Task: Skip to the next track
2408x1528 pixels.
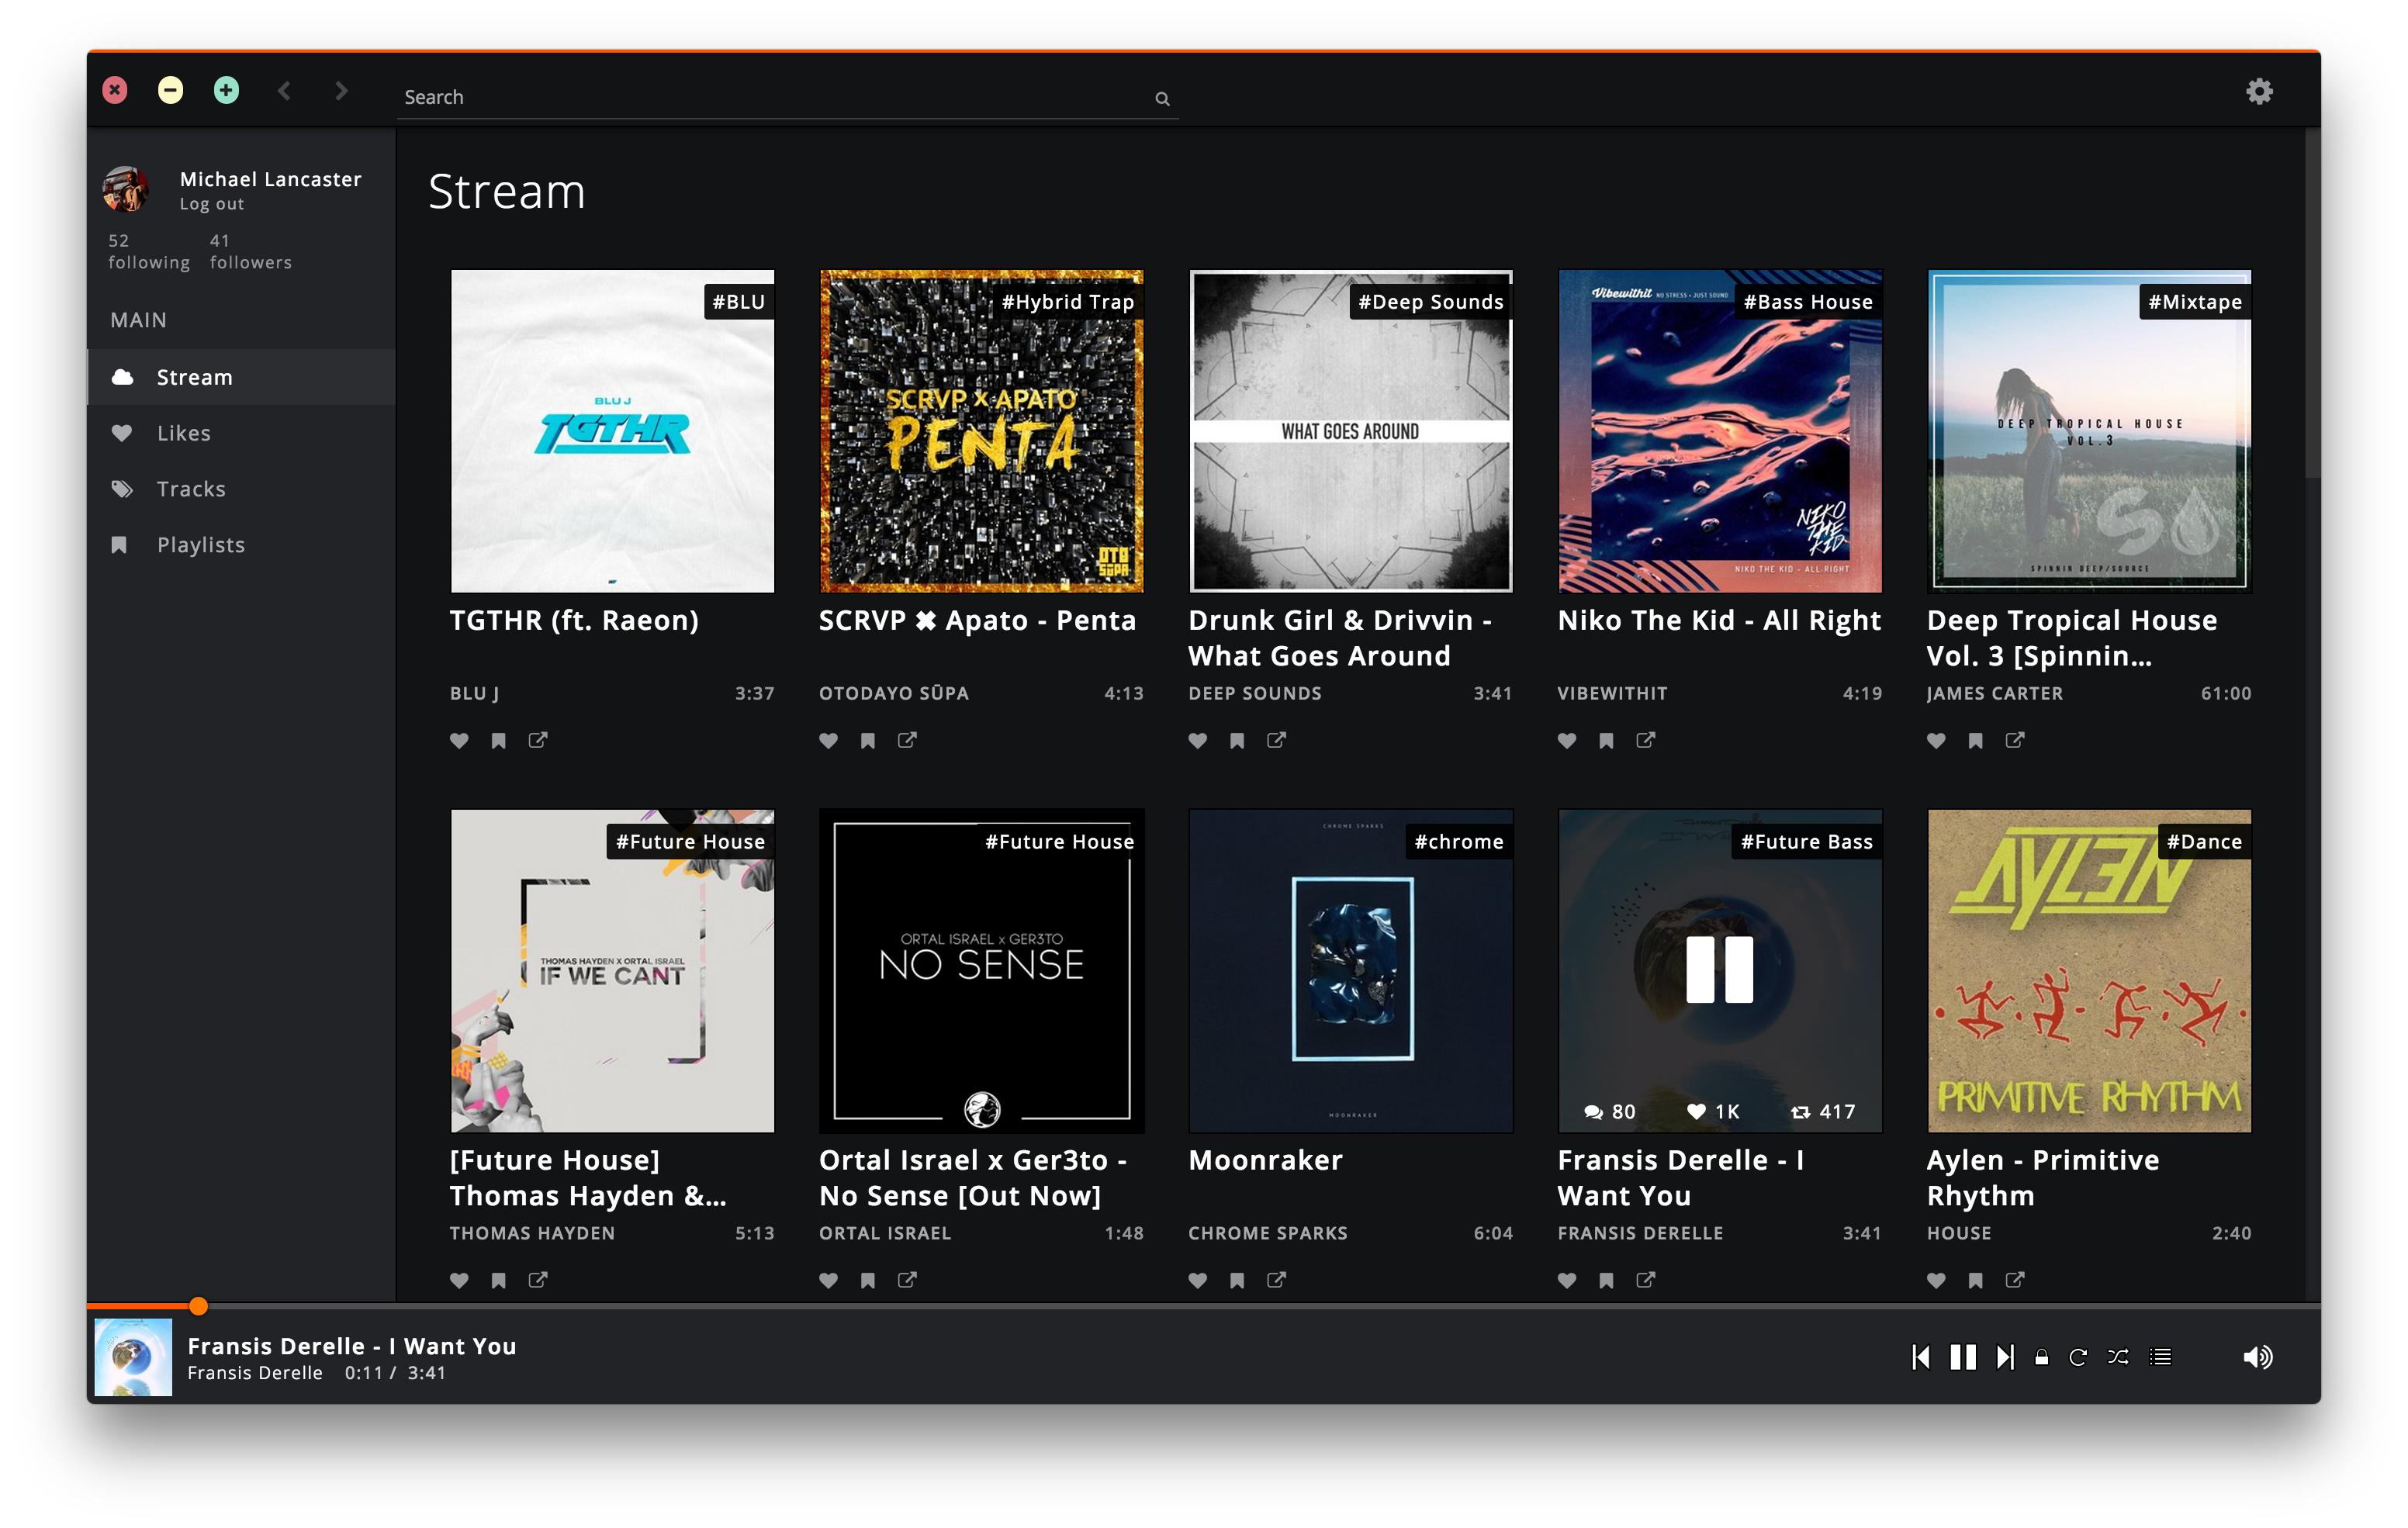Action: [x=2005, y=1357]
